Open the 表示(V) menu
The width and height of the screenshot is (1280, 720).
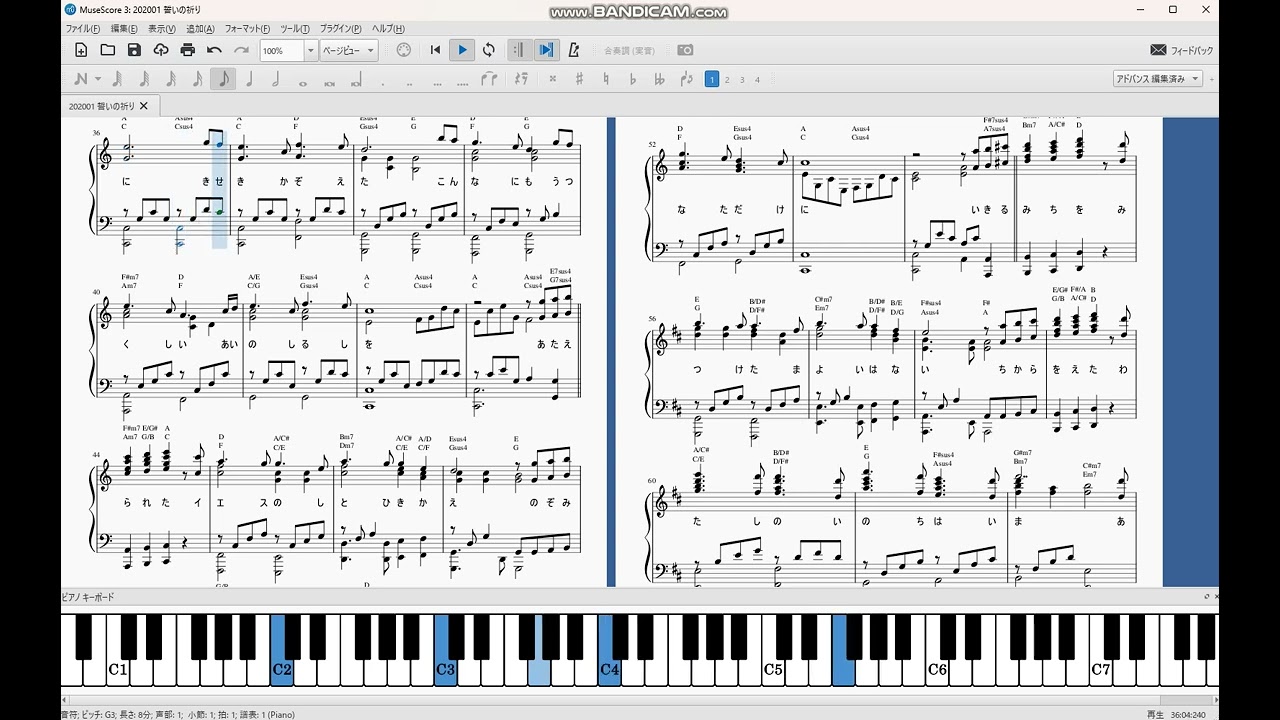pyautogui.click(x=162, y=29)
